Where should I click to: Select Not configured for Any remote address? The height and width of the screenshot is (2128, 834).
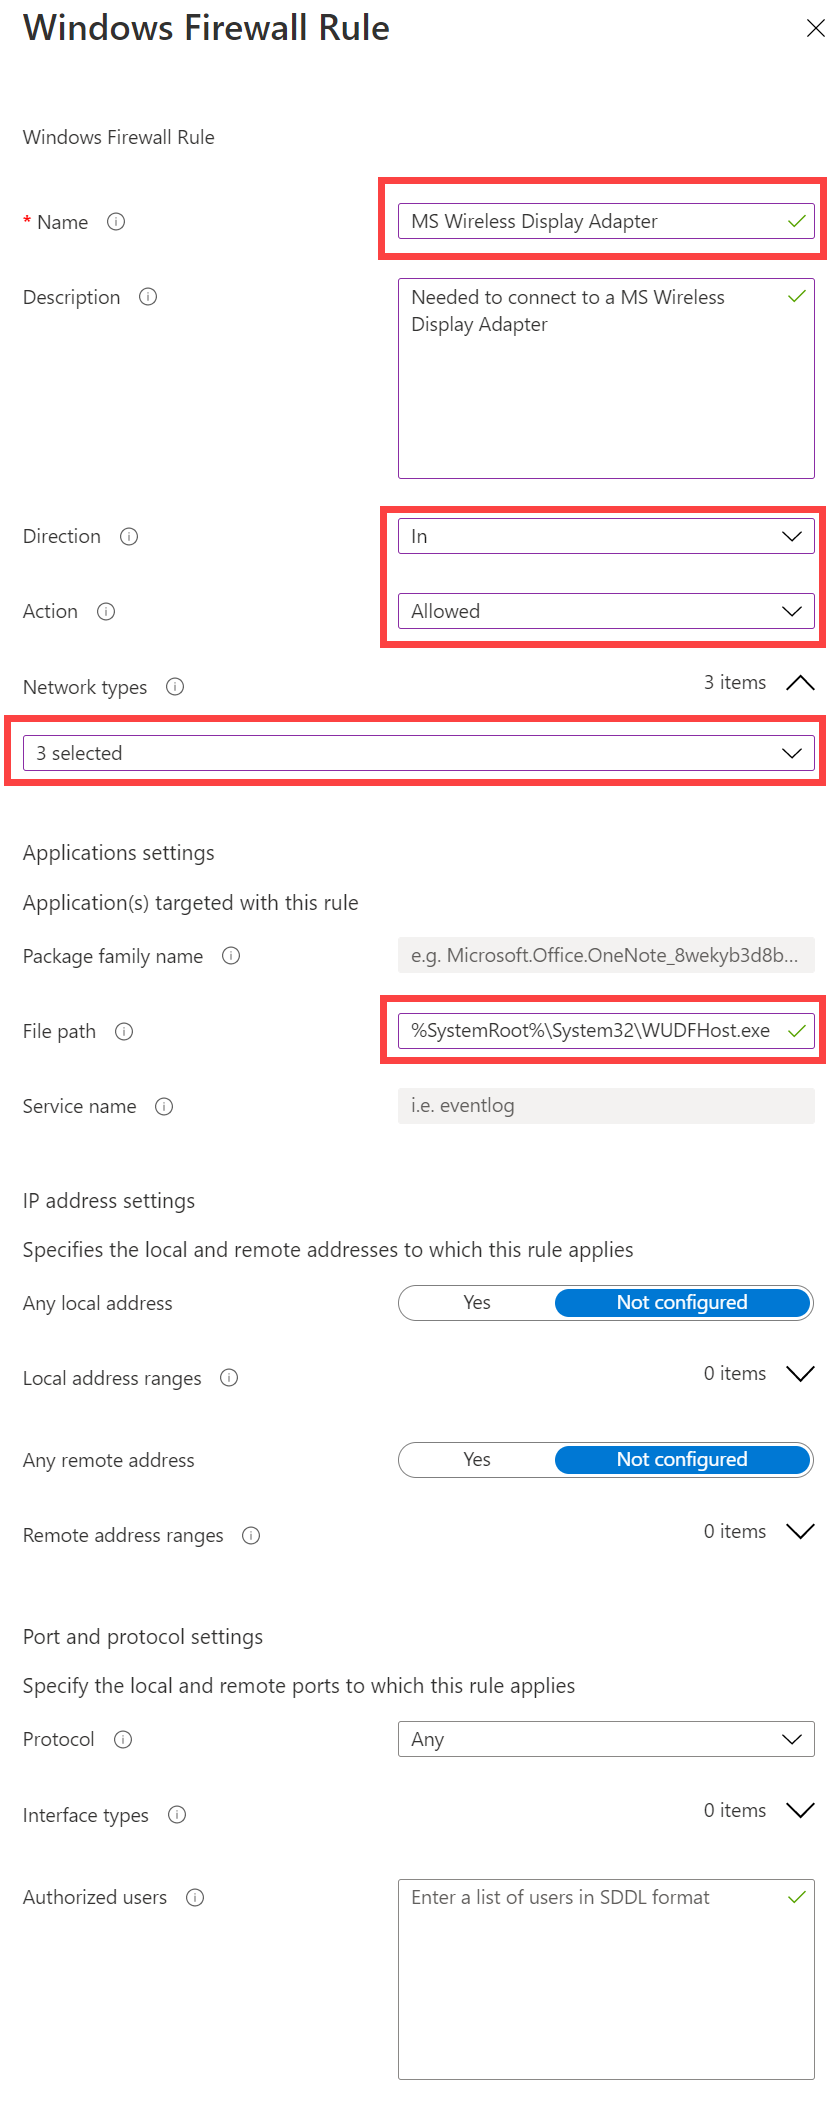click(682, 1460)
